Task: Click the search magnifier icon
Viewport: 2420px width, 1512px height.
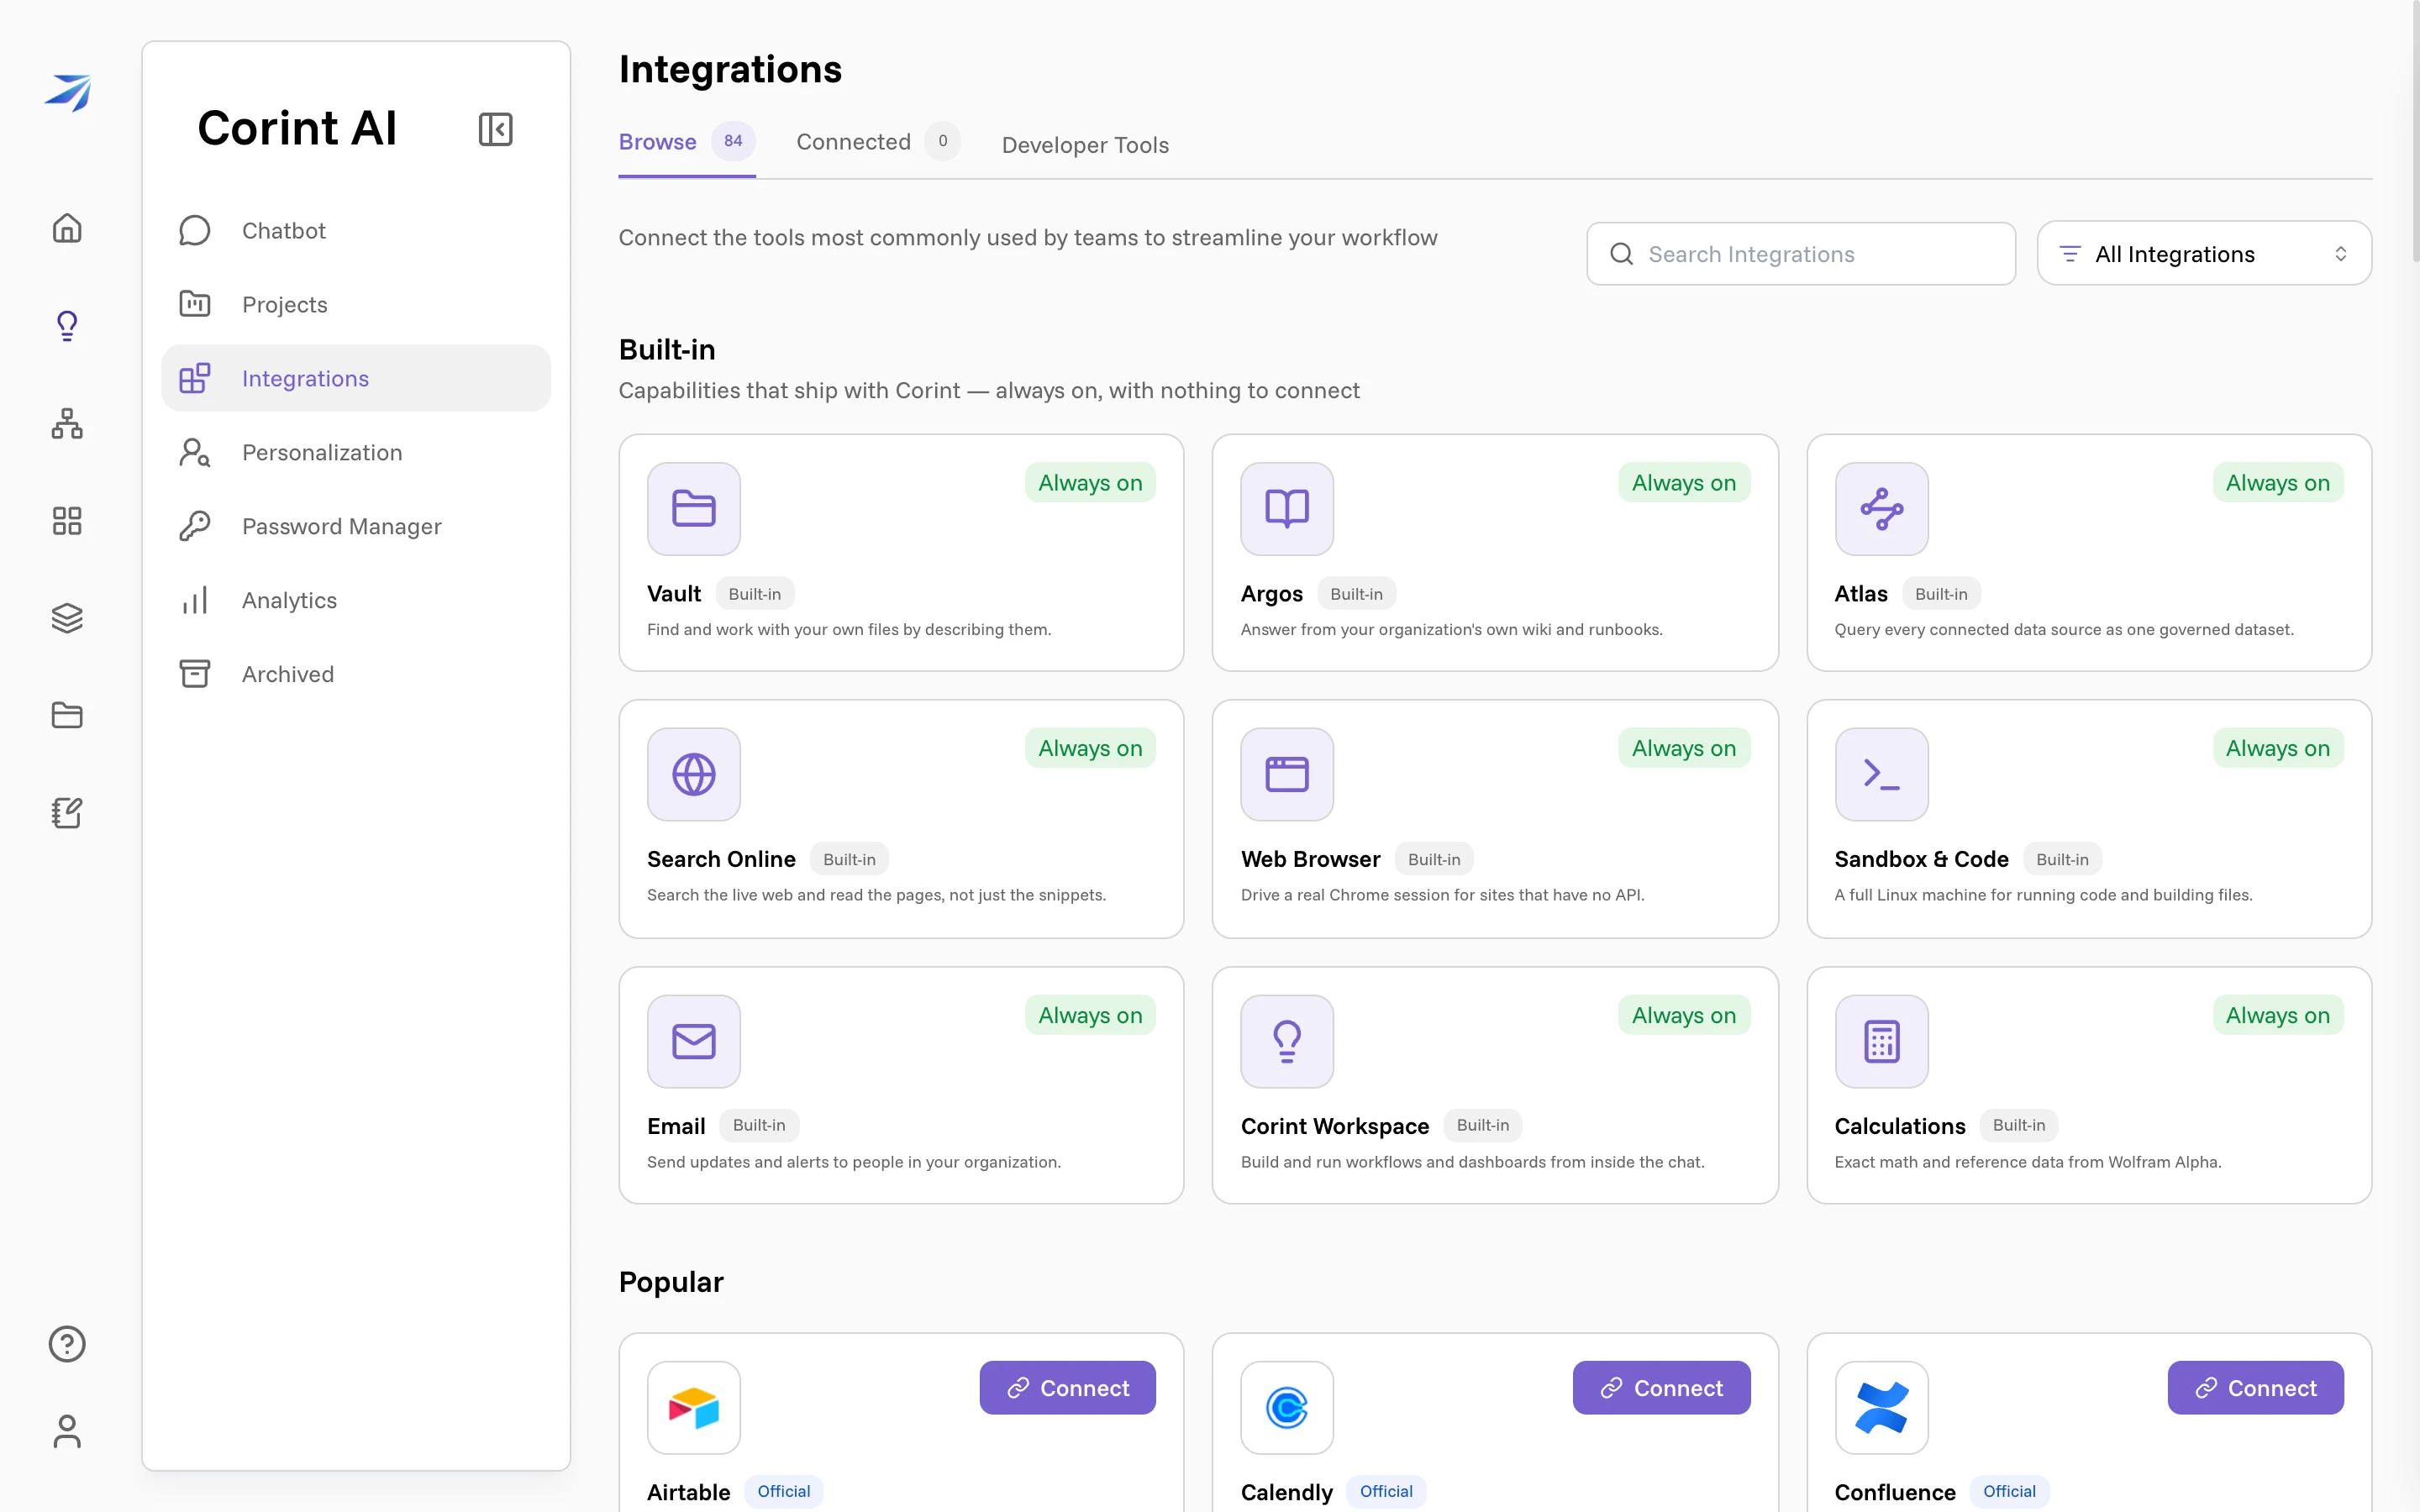Action: click(x=1621, y=254)
